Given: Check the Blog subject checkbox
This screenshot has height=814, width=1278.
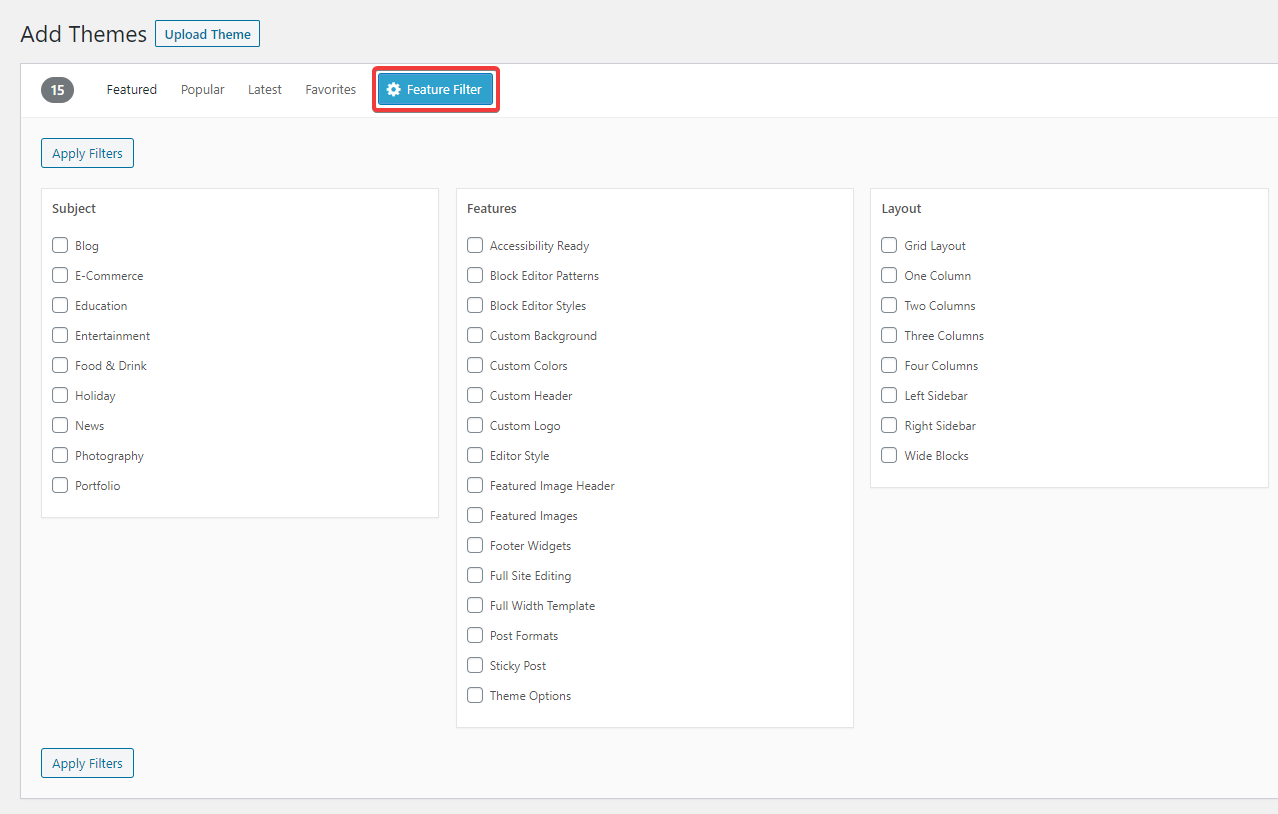Looking at the screenshot, I should coord(60,245).
